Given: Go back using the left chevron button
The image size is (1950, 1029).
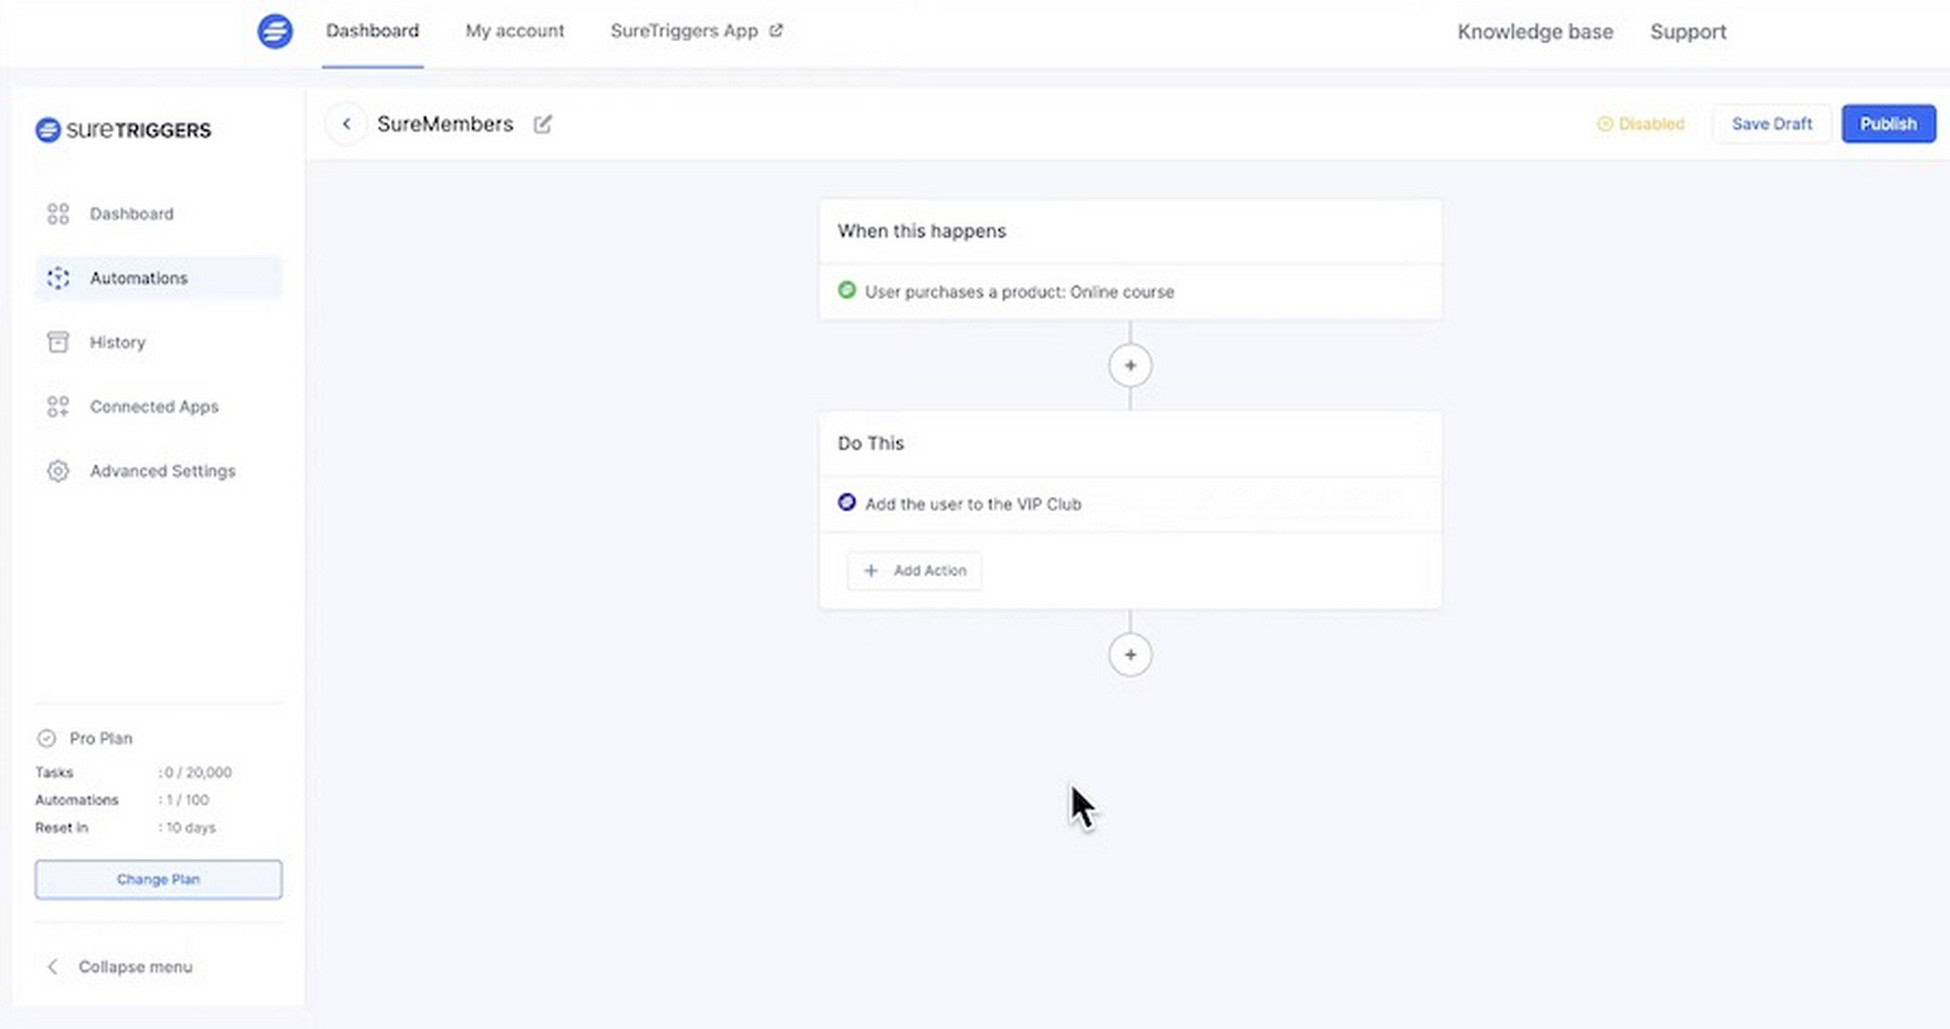Looking at the screenshot, I should (346, 124).
